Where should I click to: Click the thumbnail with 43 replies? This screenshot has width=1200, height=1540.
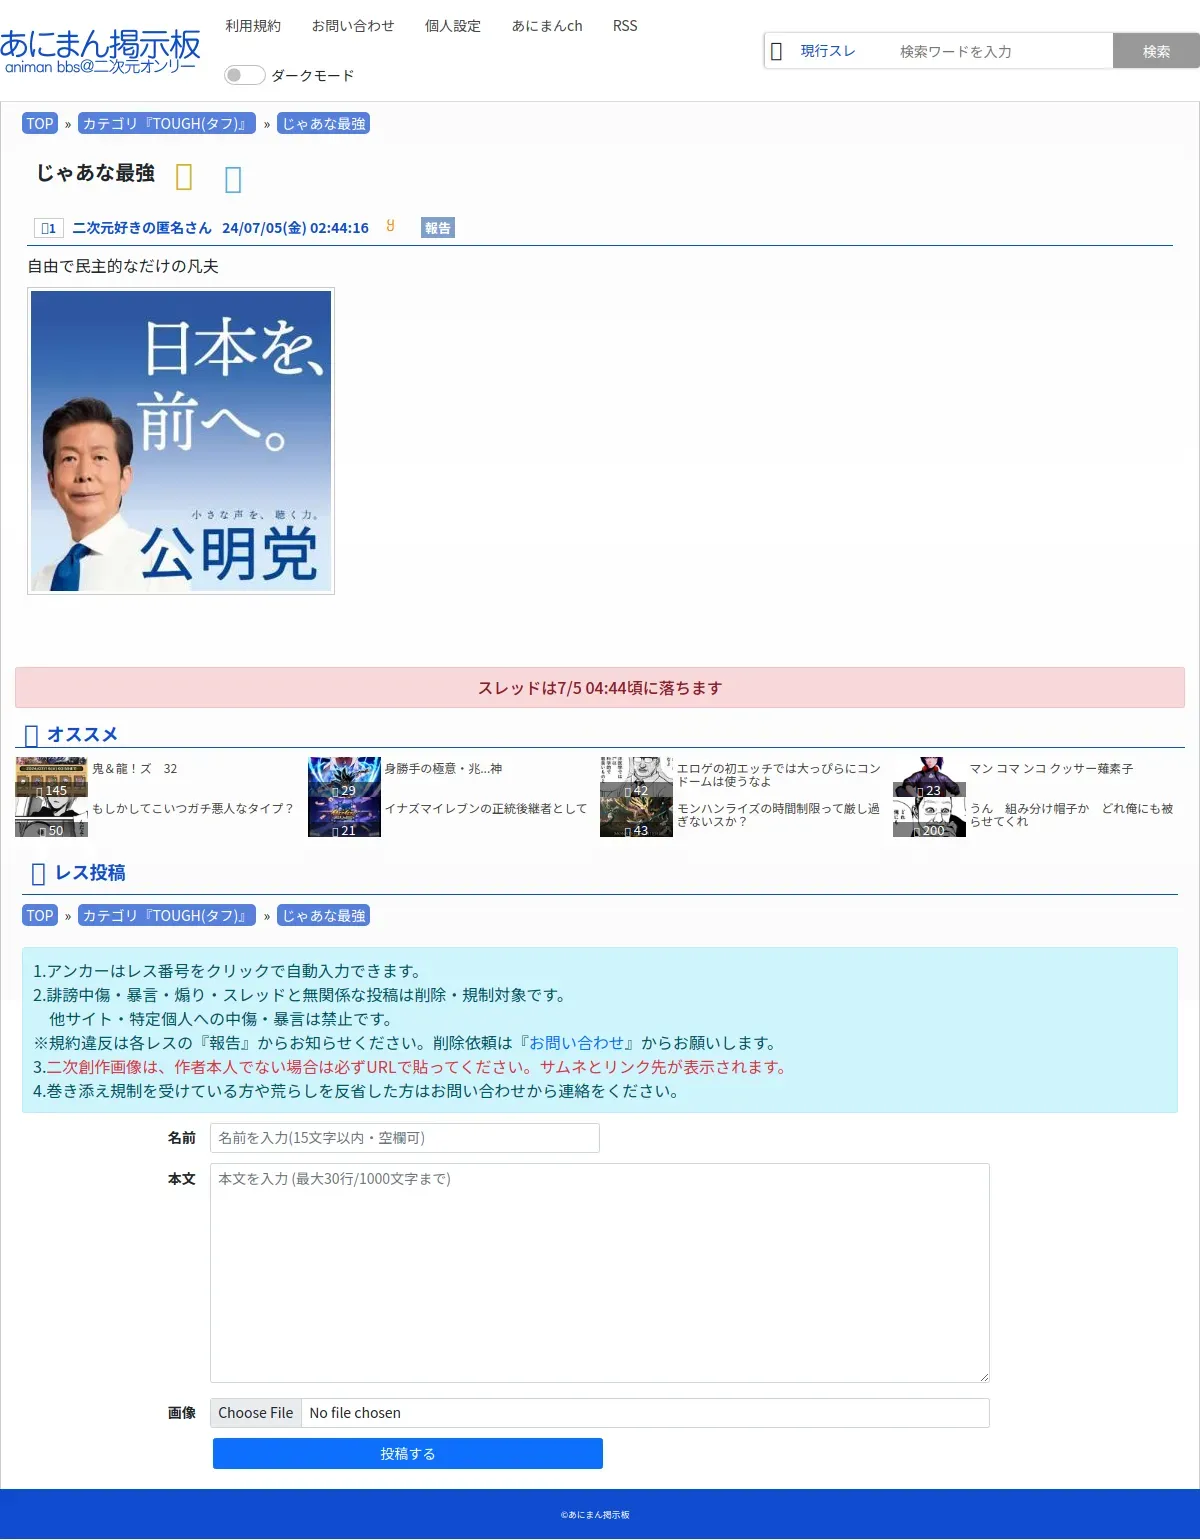point(636,817)
